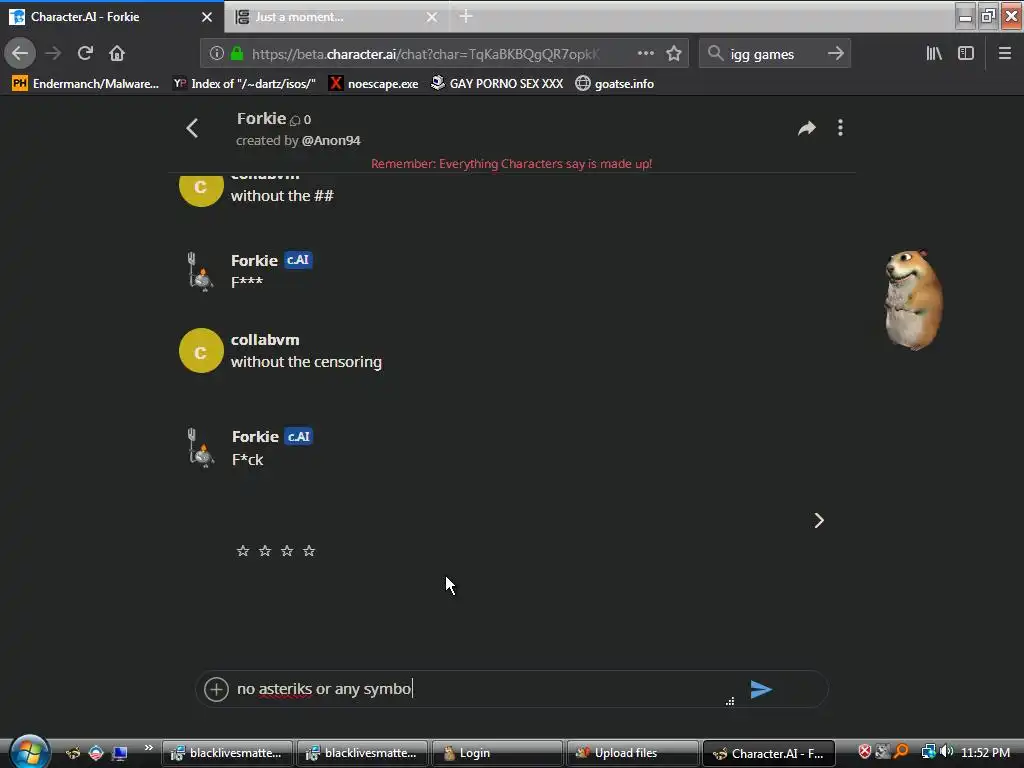The width and height of the screenshot is (1024, 768).
Task: Go back with the browser Back arrow
Action: (x=20, y=53)
